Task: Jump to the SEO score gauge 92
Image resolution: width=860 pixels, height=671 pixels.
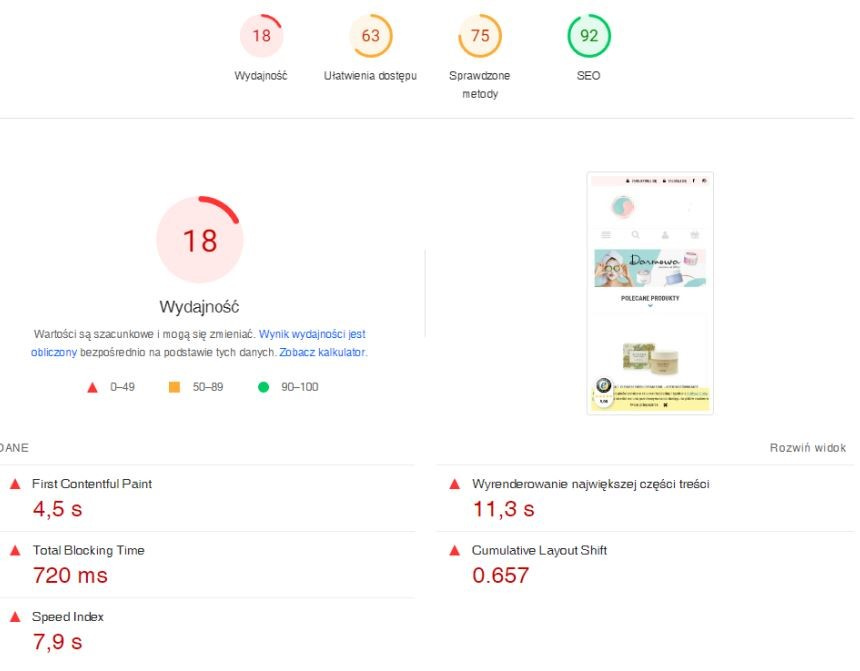Action: point(588,37)
